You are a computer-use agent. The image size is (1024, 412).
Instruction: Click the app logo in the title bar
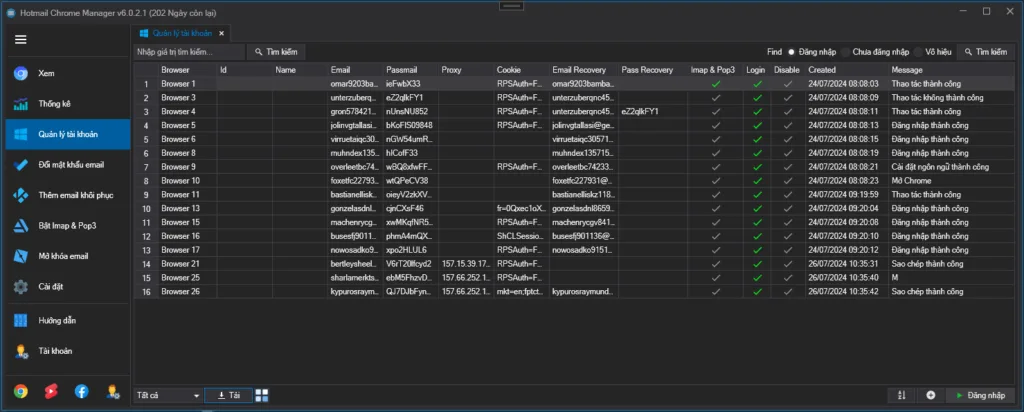click(10, 13)
